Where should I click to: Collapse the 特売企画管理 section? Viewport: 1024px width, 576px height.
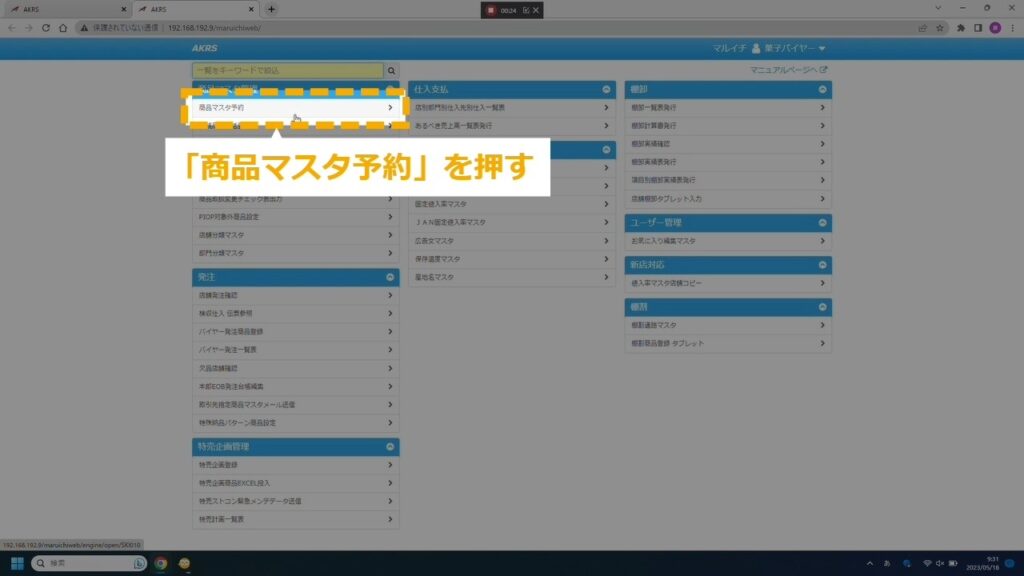pos(390,446)
